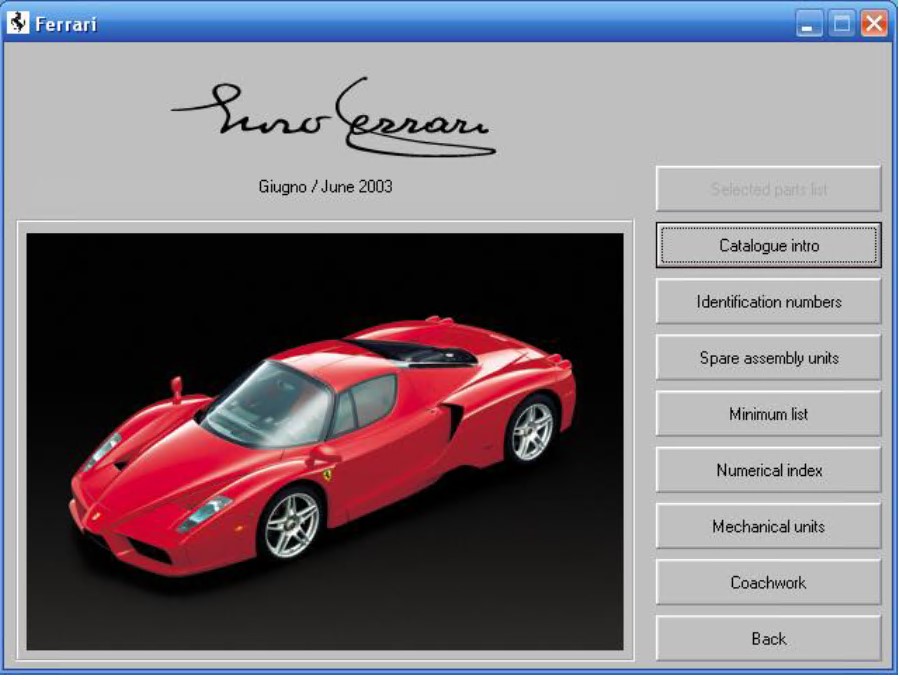Viewport: 900px width, 680px height.
Task: Click the yellow Ferrari shield badge on car fender
Action: pyautogui.click(x=326, y=471)
